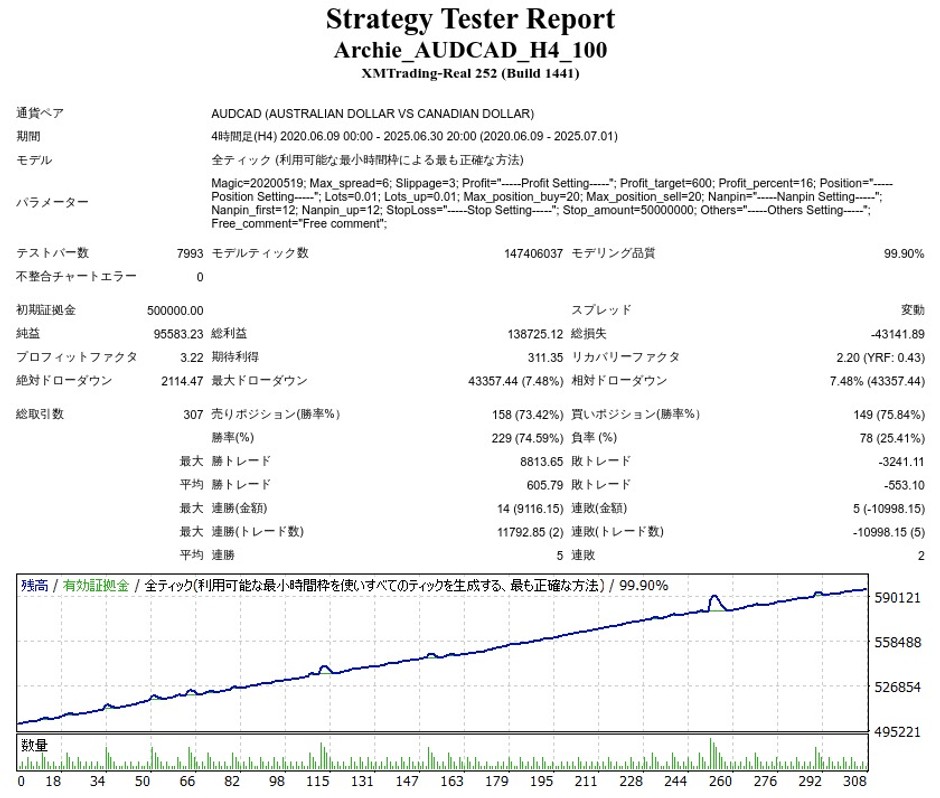The height and width of the screenshot is (798, 940).
Task: Click the 有効証拠金 equity legend label
Action: (96, 585)
